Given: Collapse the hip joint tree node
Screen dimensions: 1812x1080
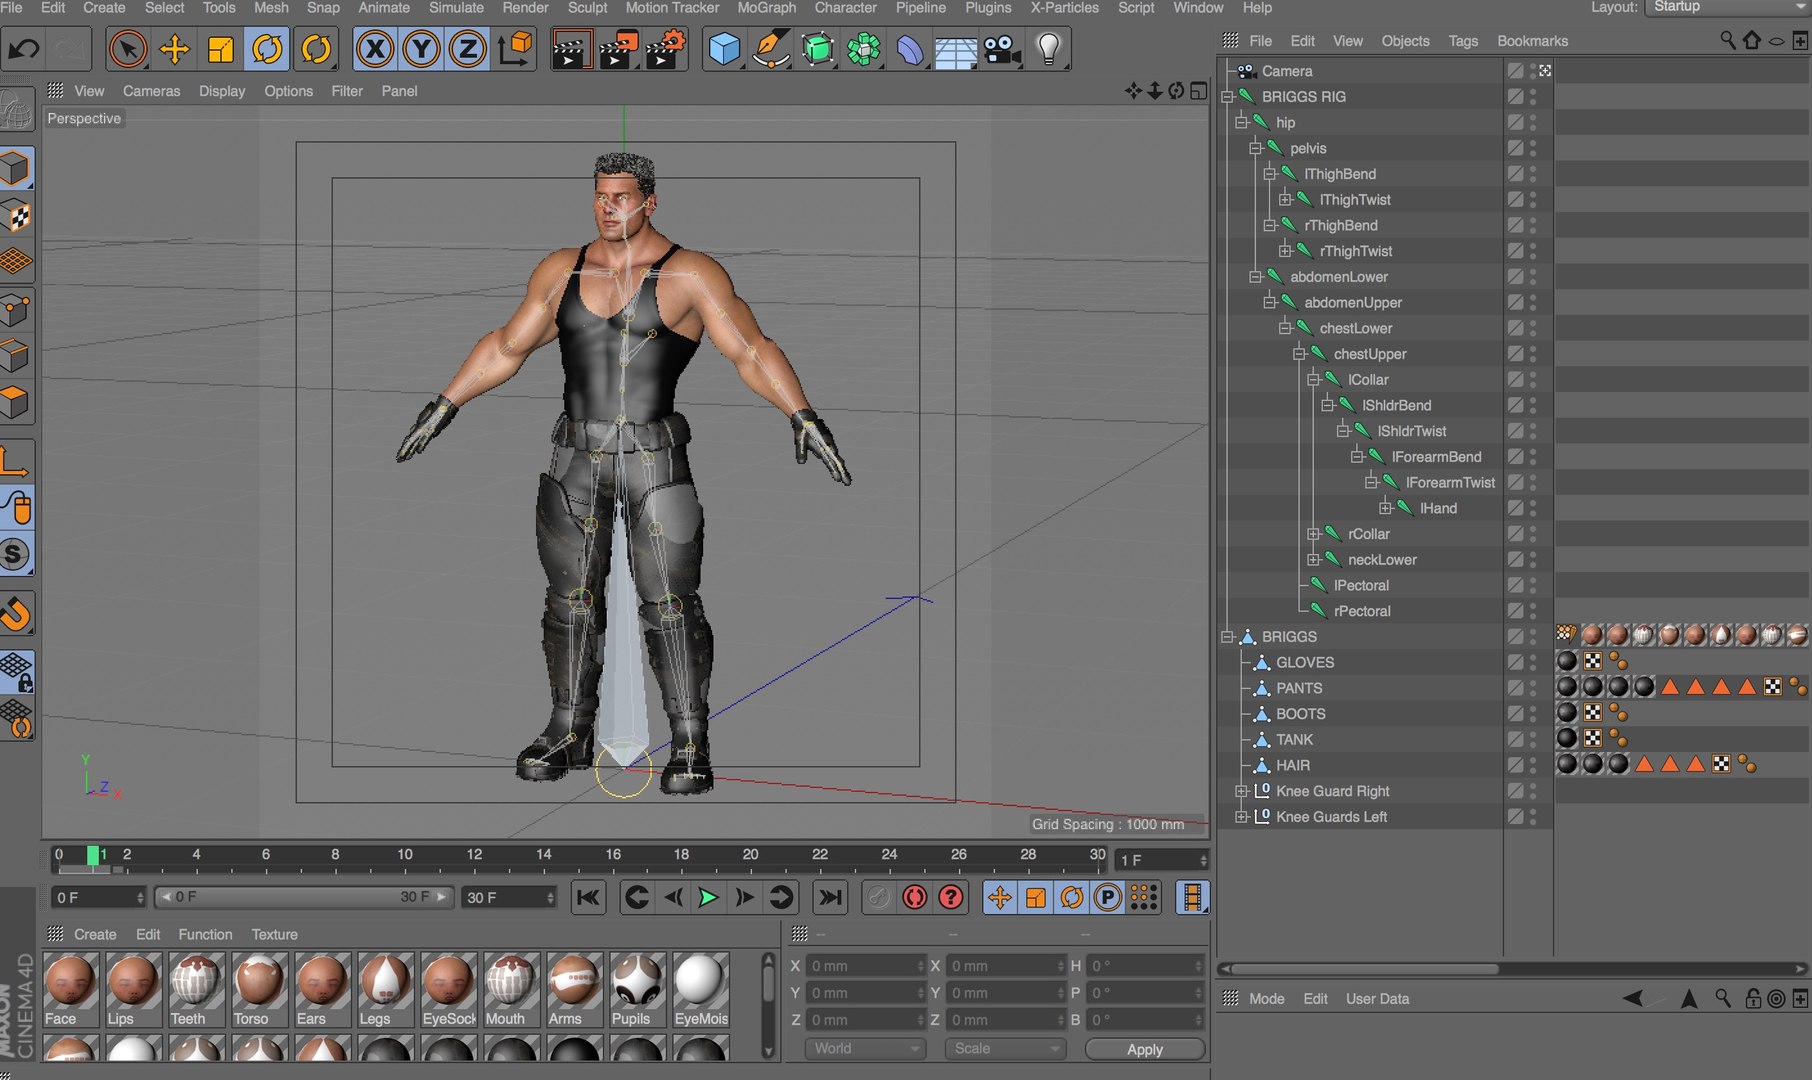Looking at the screenshot, I should pyautogui.click(x=1241, y=122).
